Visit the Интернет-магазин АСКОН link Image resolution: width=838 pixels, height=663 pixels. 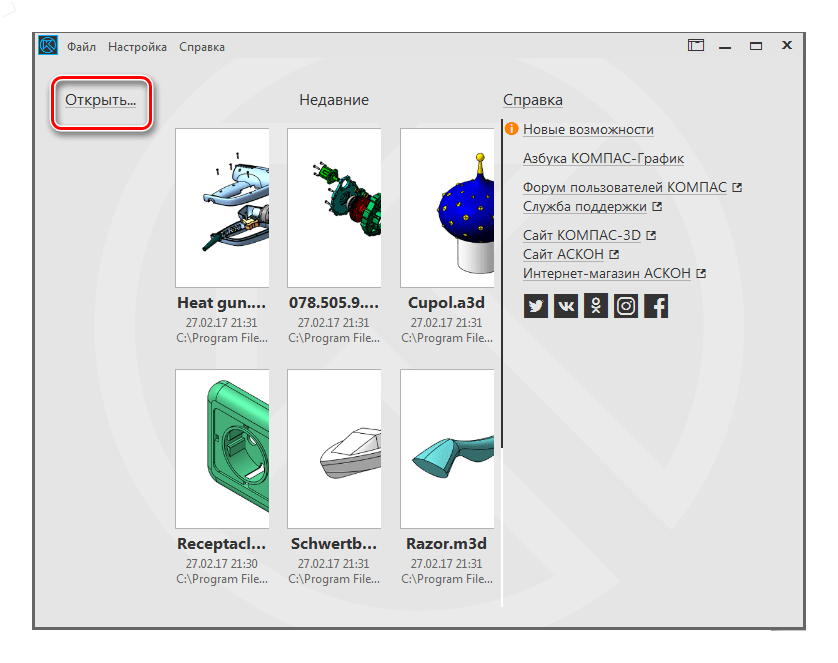click(608, 273)
